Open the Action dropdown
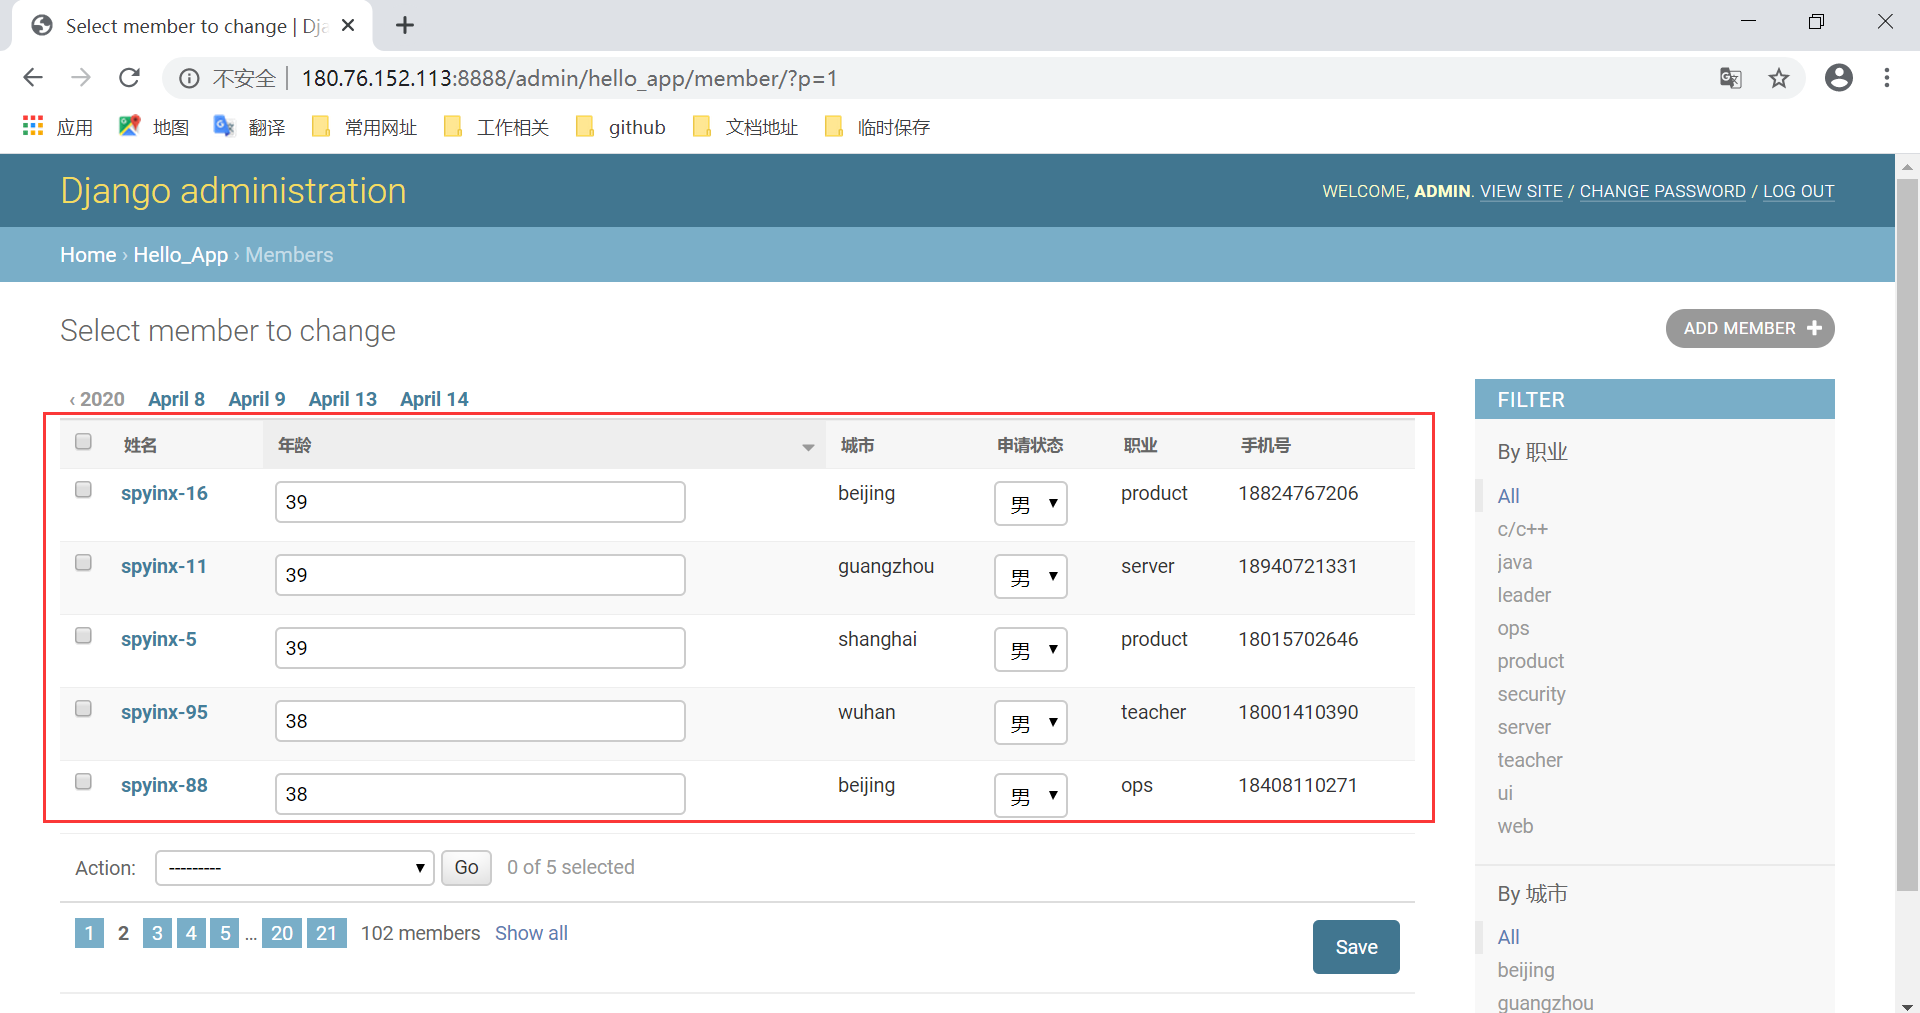 [294, 868]
